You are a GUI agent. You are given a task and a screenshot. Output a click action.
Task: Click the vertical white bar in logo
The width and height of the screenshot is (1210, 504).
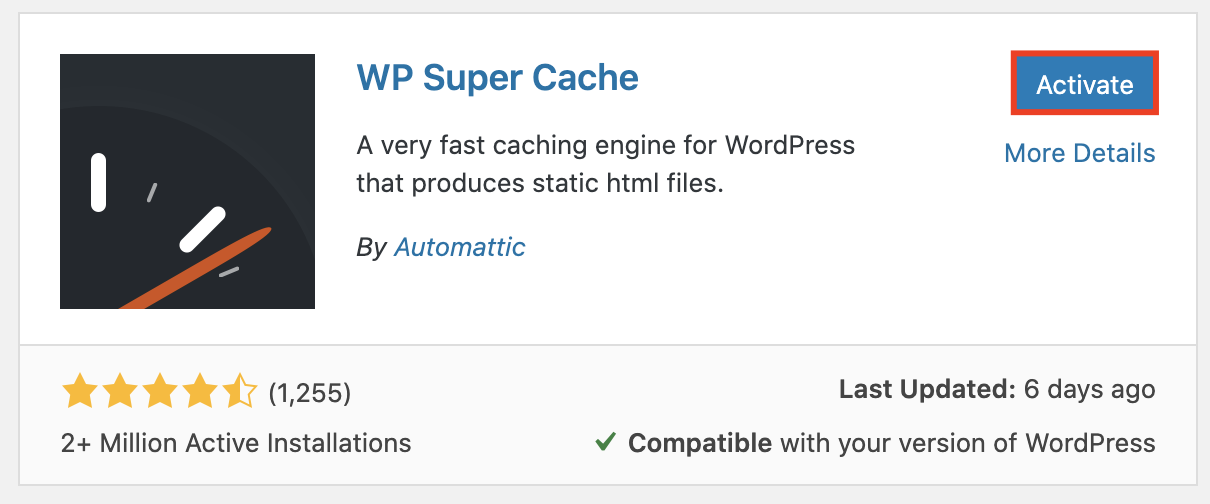(99, 182)
